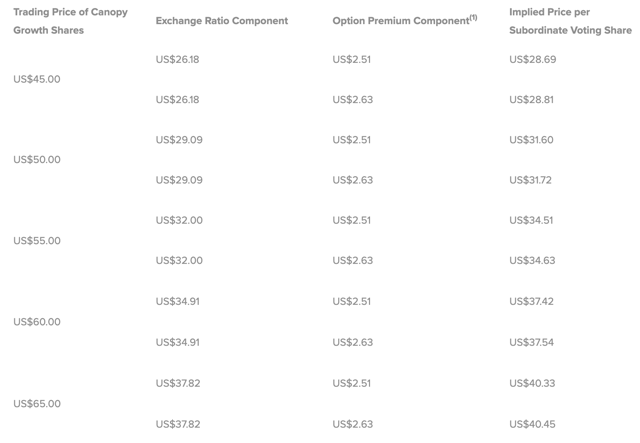
Task: Click the Exchange Ratio Component column header
Action: point(222,21)
